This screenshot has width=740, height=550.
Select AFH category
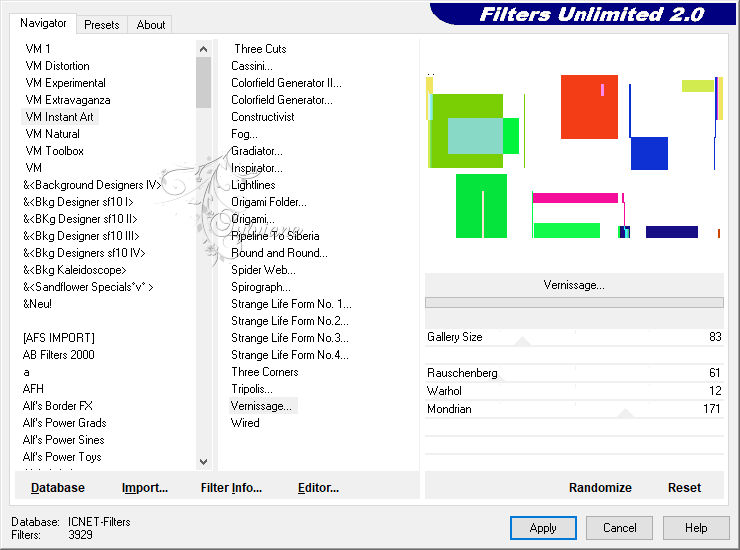click(x=33, y=389)
